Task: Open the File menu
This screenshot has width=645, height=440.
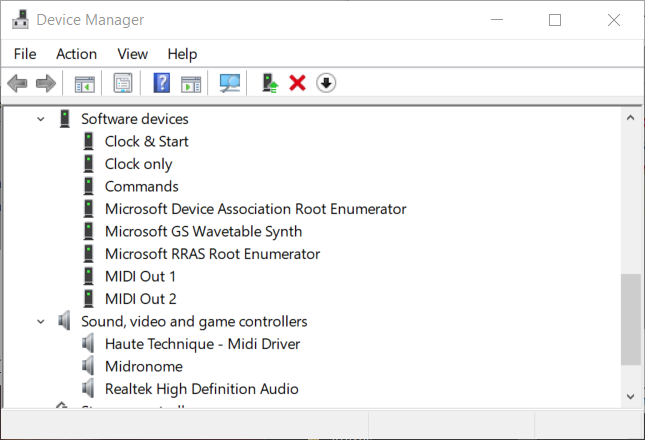Action: click(25, 54)
